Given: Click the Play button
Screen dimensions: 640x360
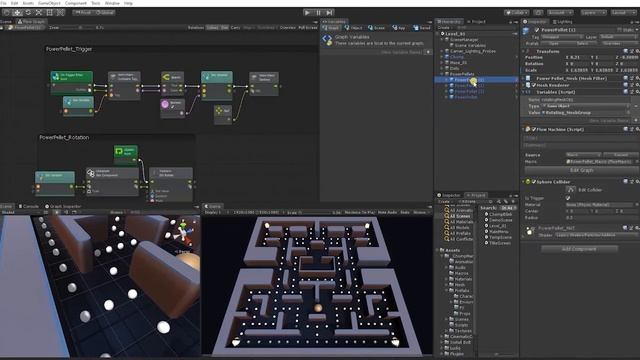Looking at the screenshot, I should coord(307,13).
